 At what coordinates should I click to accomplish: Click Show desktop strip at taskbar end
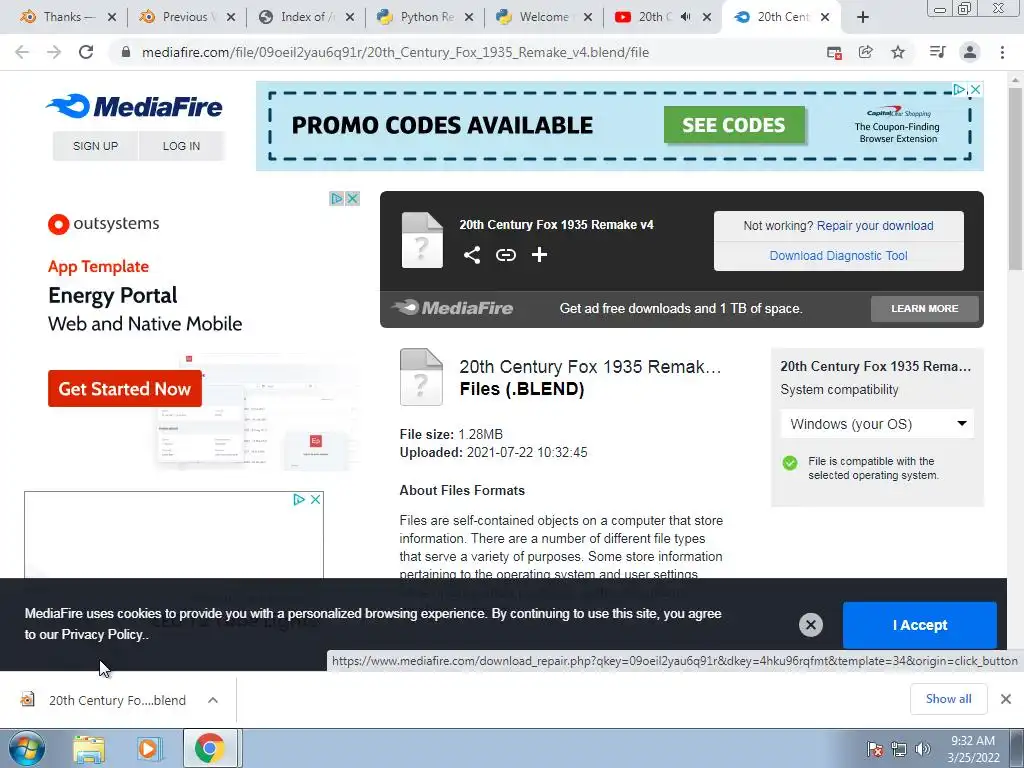(x=1018, y=749)
